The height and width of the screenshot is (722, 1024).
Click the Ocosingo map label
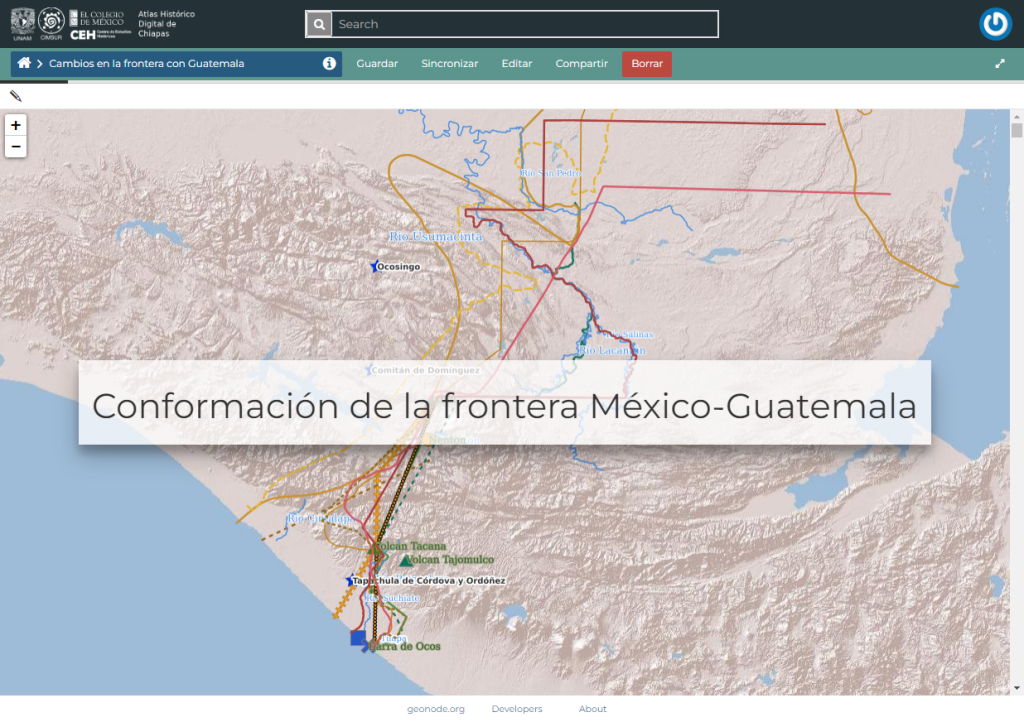[x=398, y=266]
